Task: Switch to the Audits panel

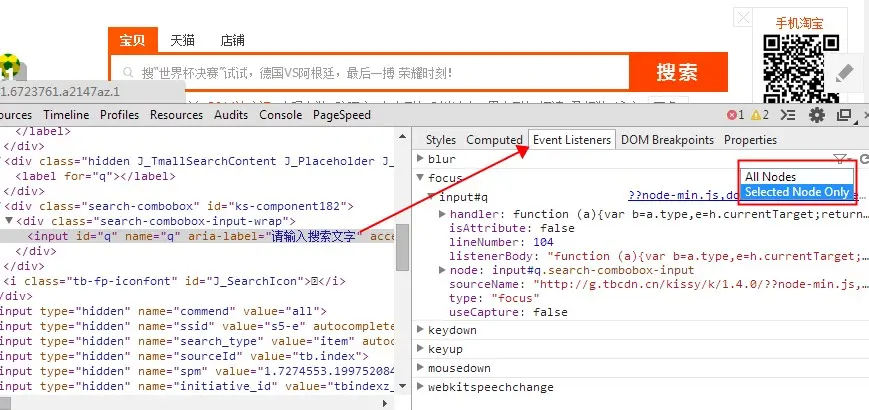Action: pos(231,115)
